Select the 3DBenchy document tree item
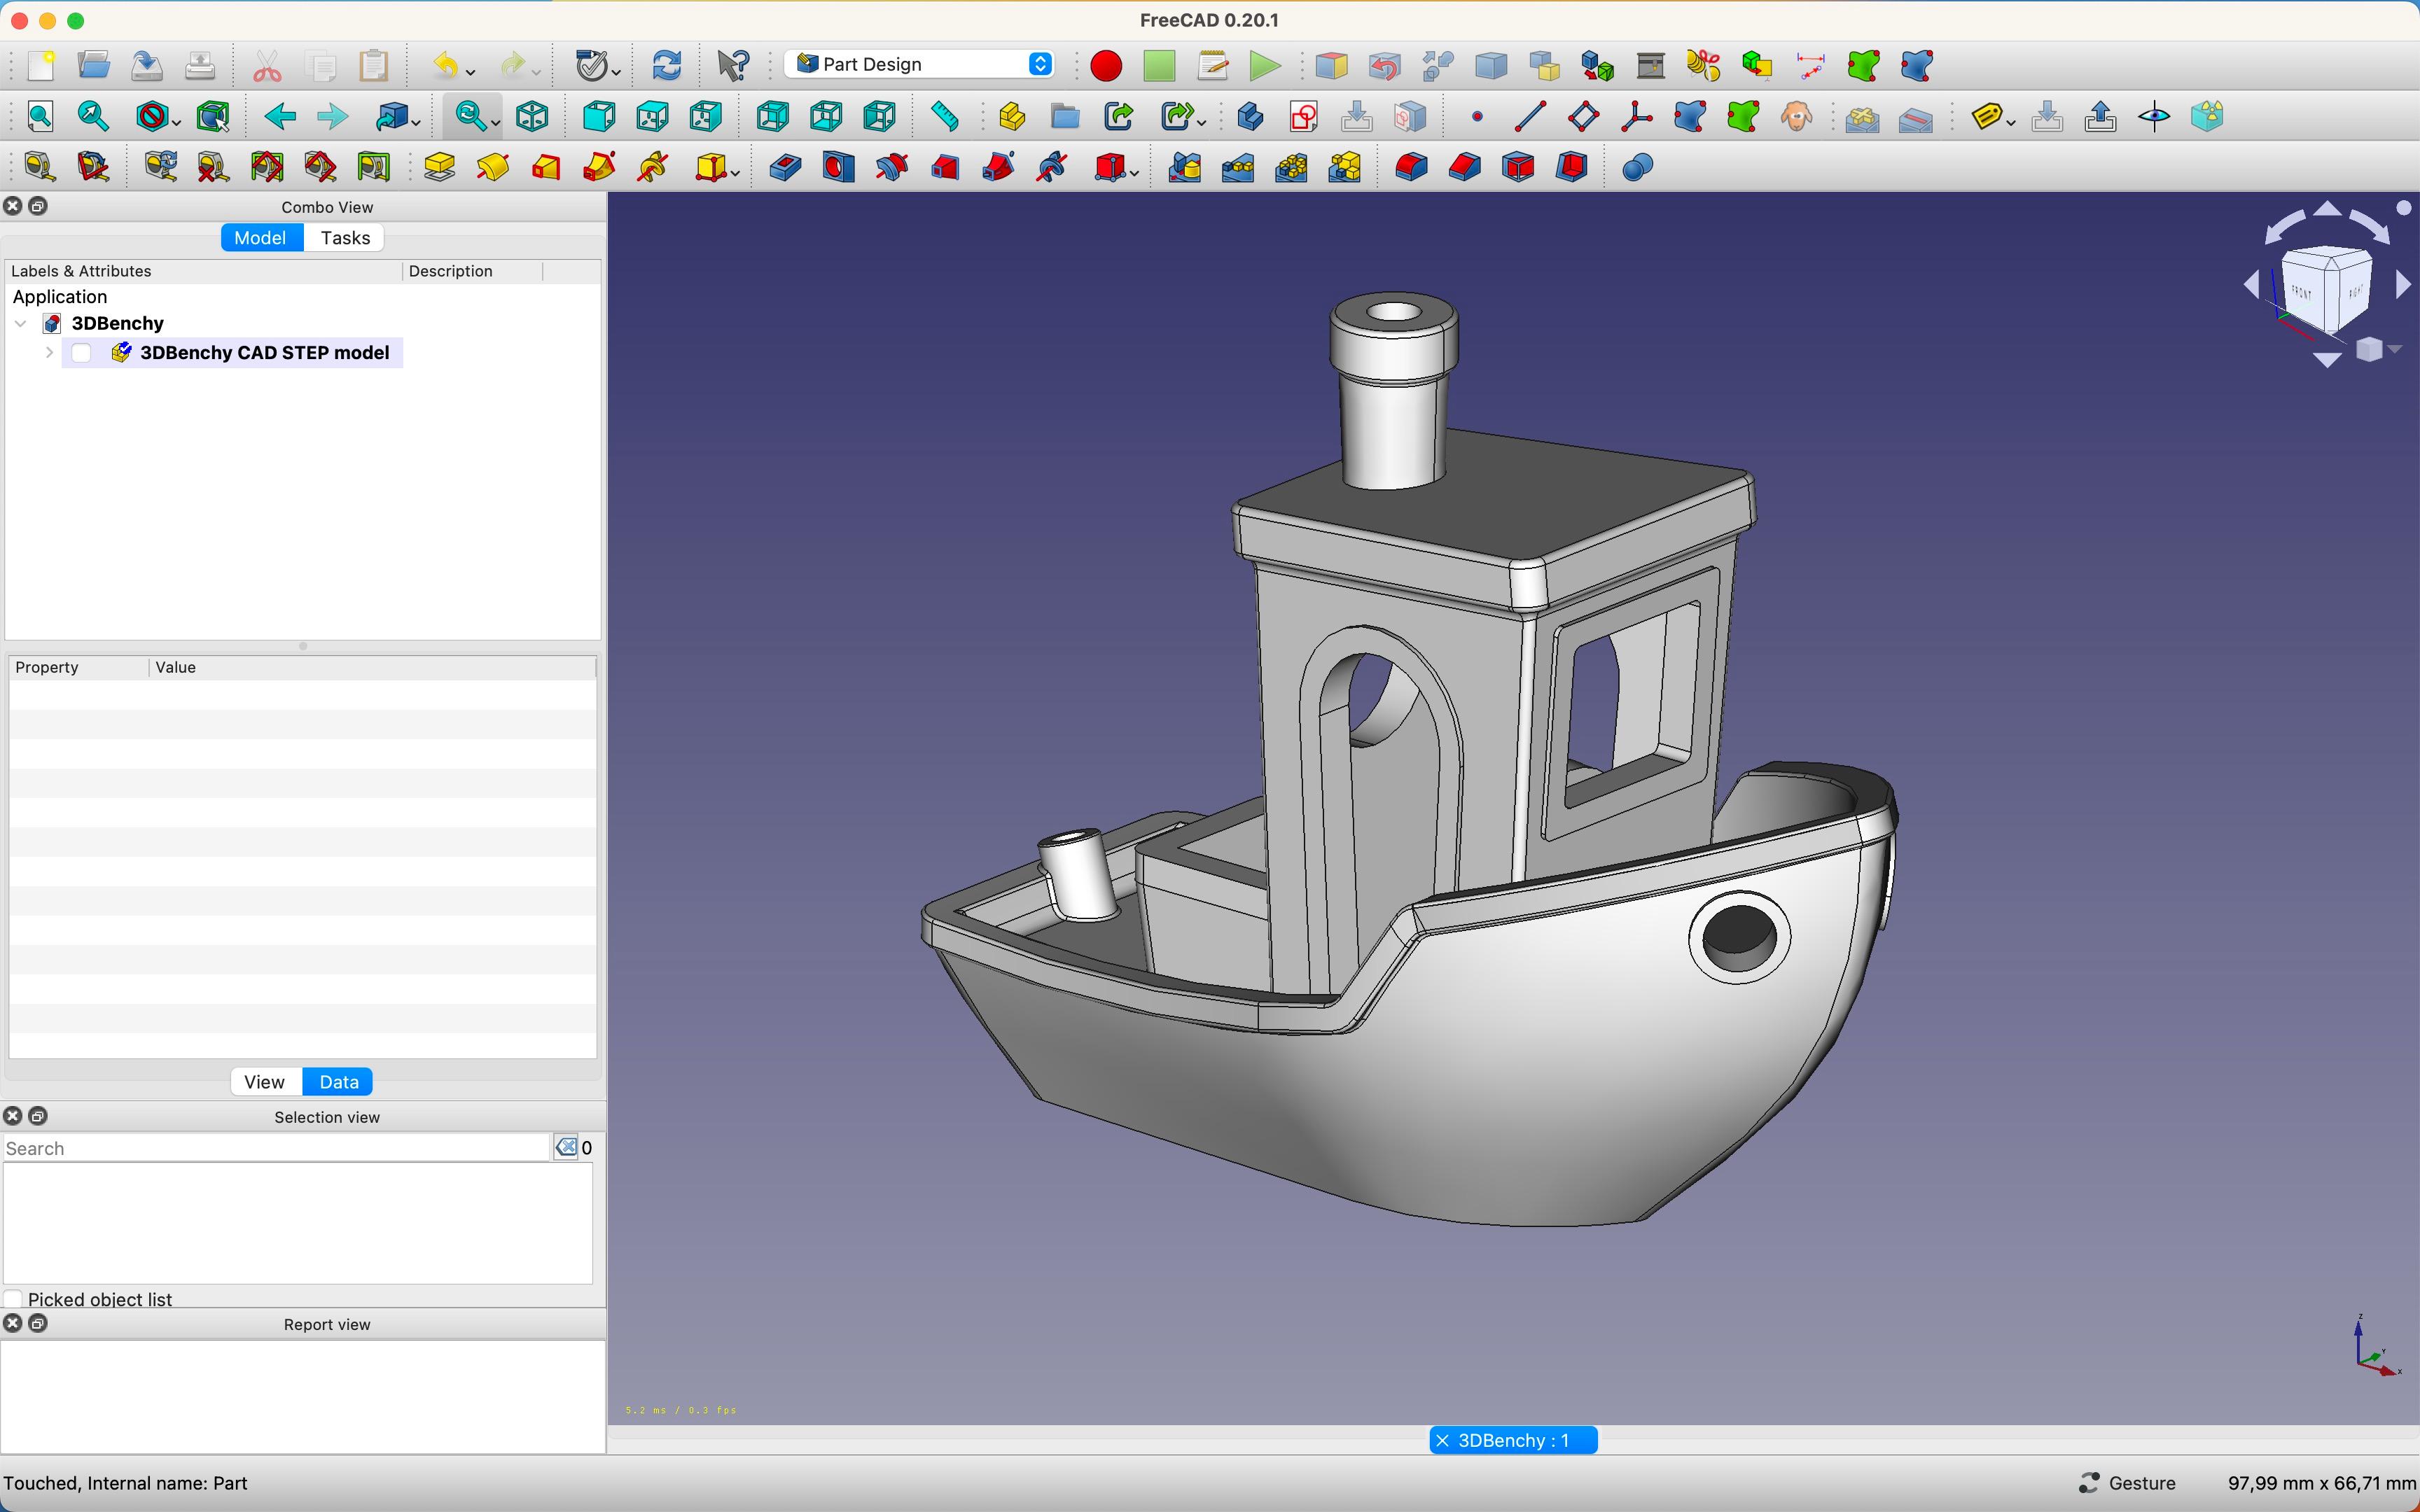2420x1512 pixels. (x=117, y=323)
